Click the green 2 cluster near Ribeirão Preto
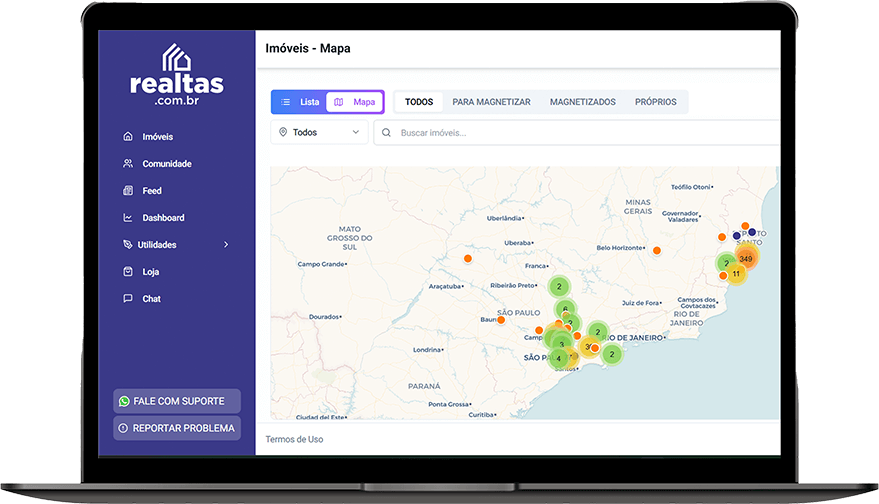This screenshot has height=504, width=879. coord(559,286)
